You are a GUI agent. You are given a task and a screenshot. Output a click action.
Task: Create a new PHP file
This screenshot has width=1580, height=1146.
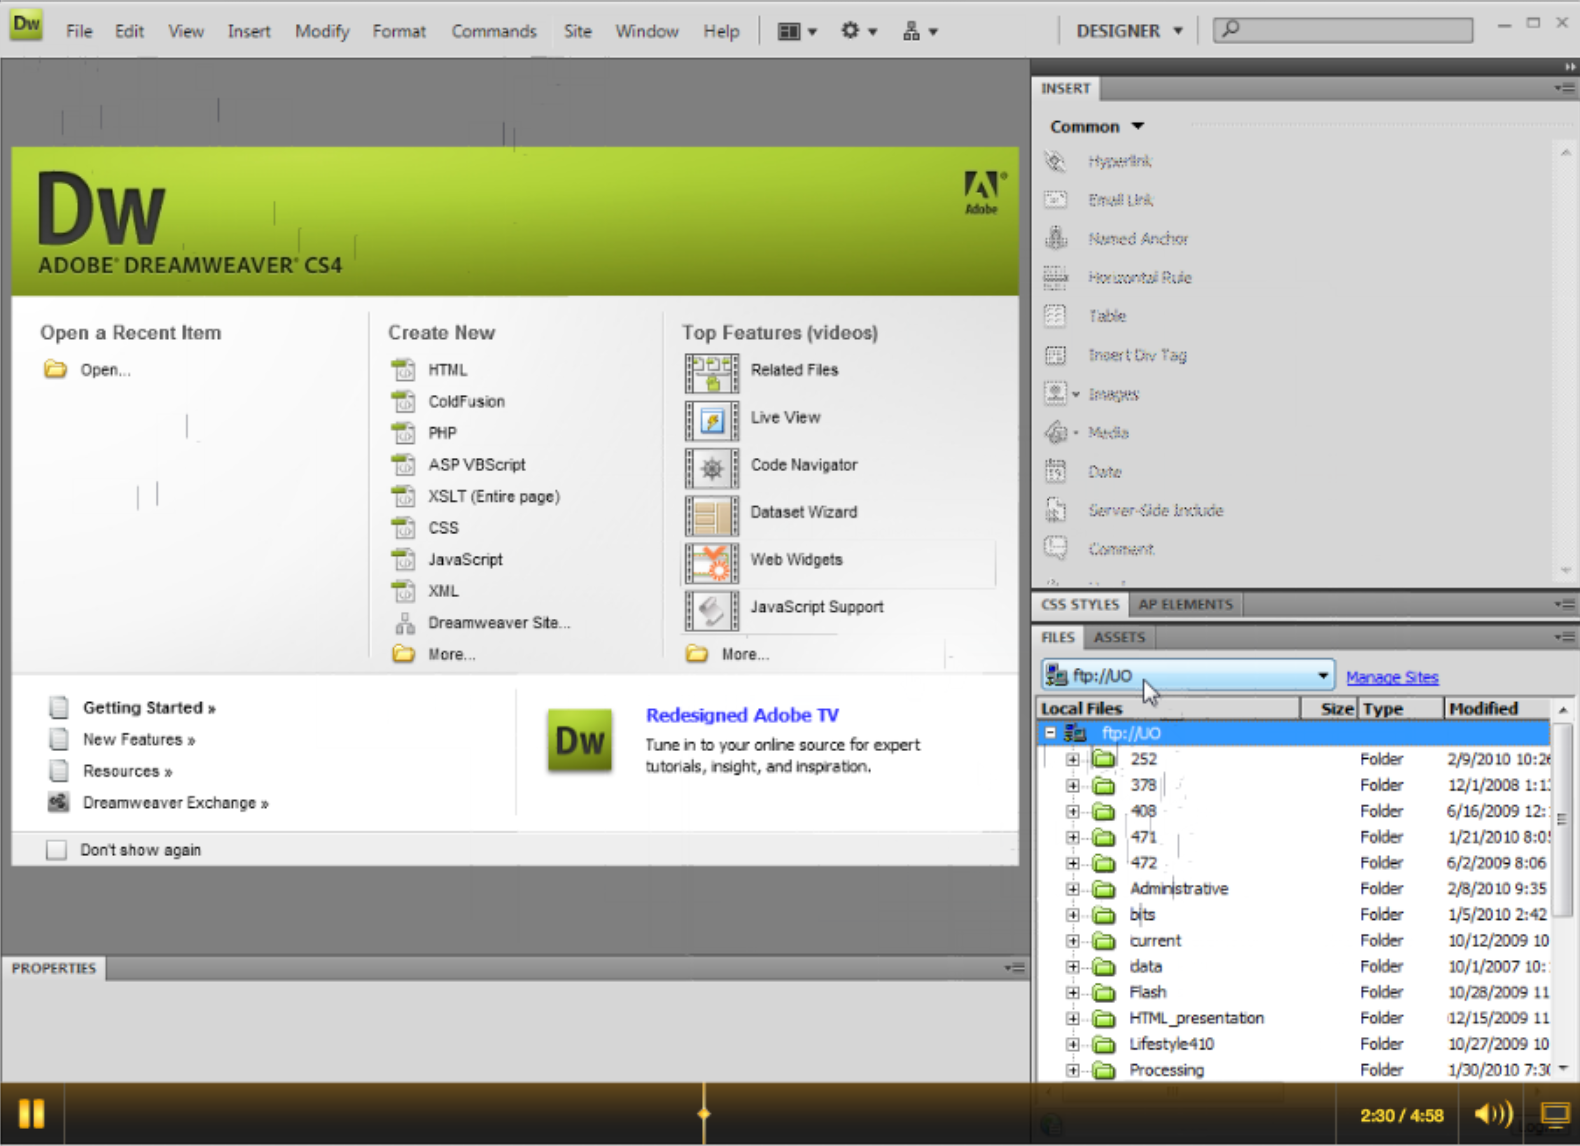pyautogui.click(x=442, y=433)
